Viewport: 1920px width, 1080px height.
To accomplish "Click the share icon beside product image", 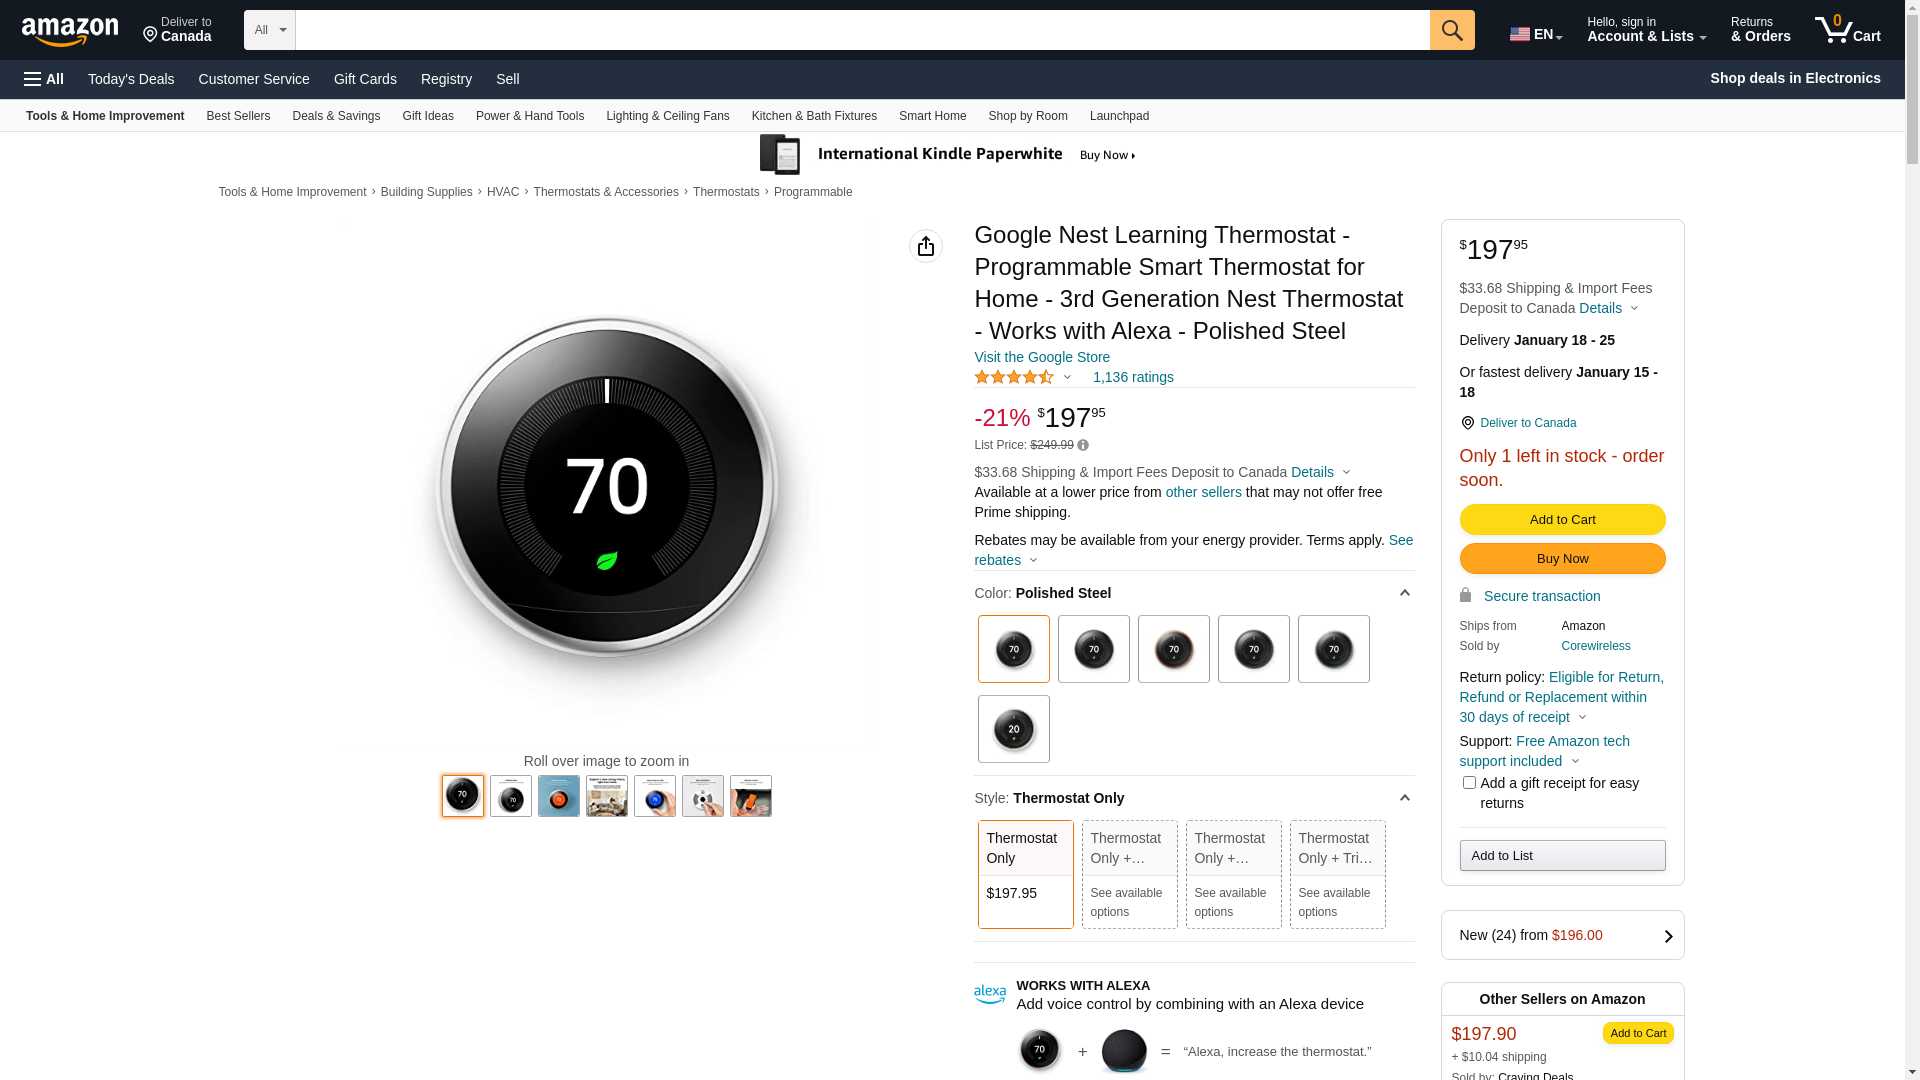I will point(925,246).
